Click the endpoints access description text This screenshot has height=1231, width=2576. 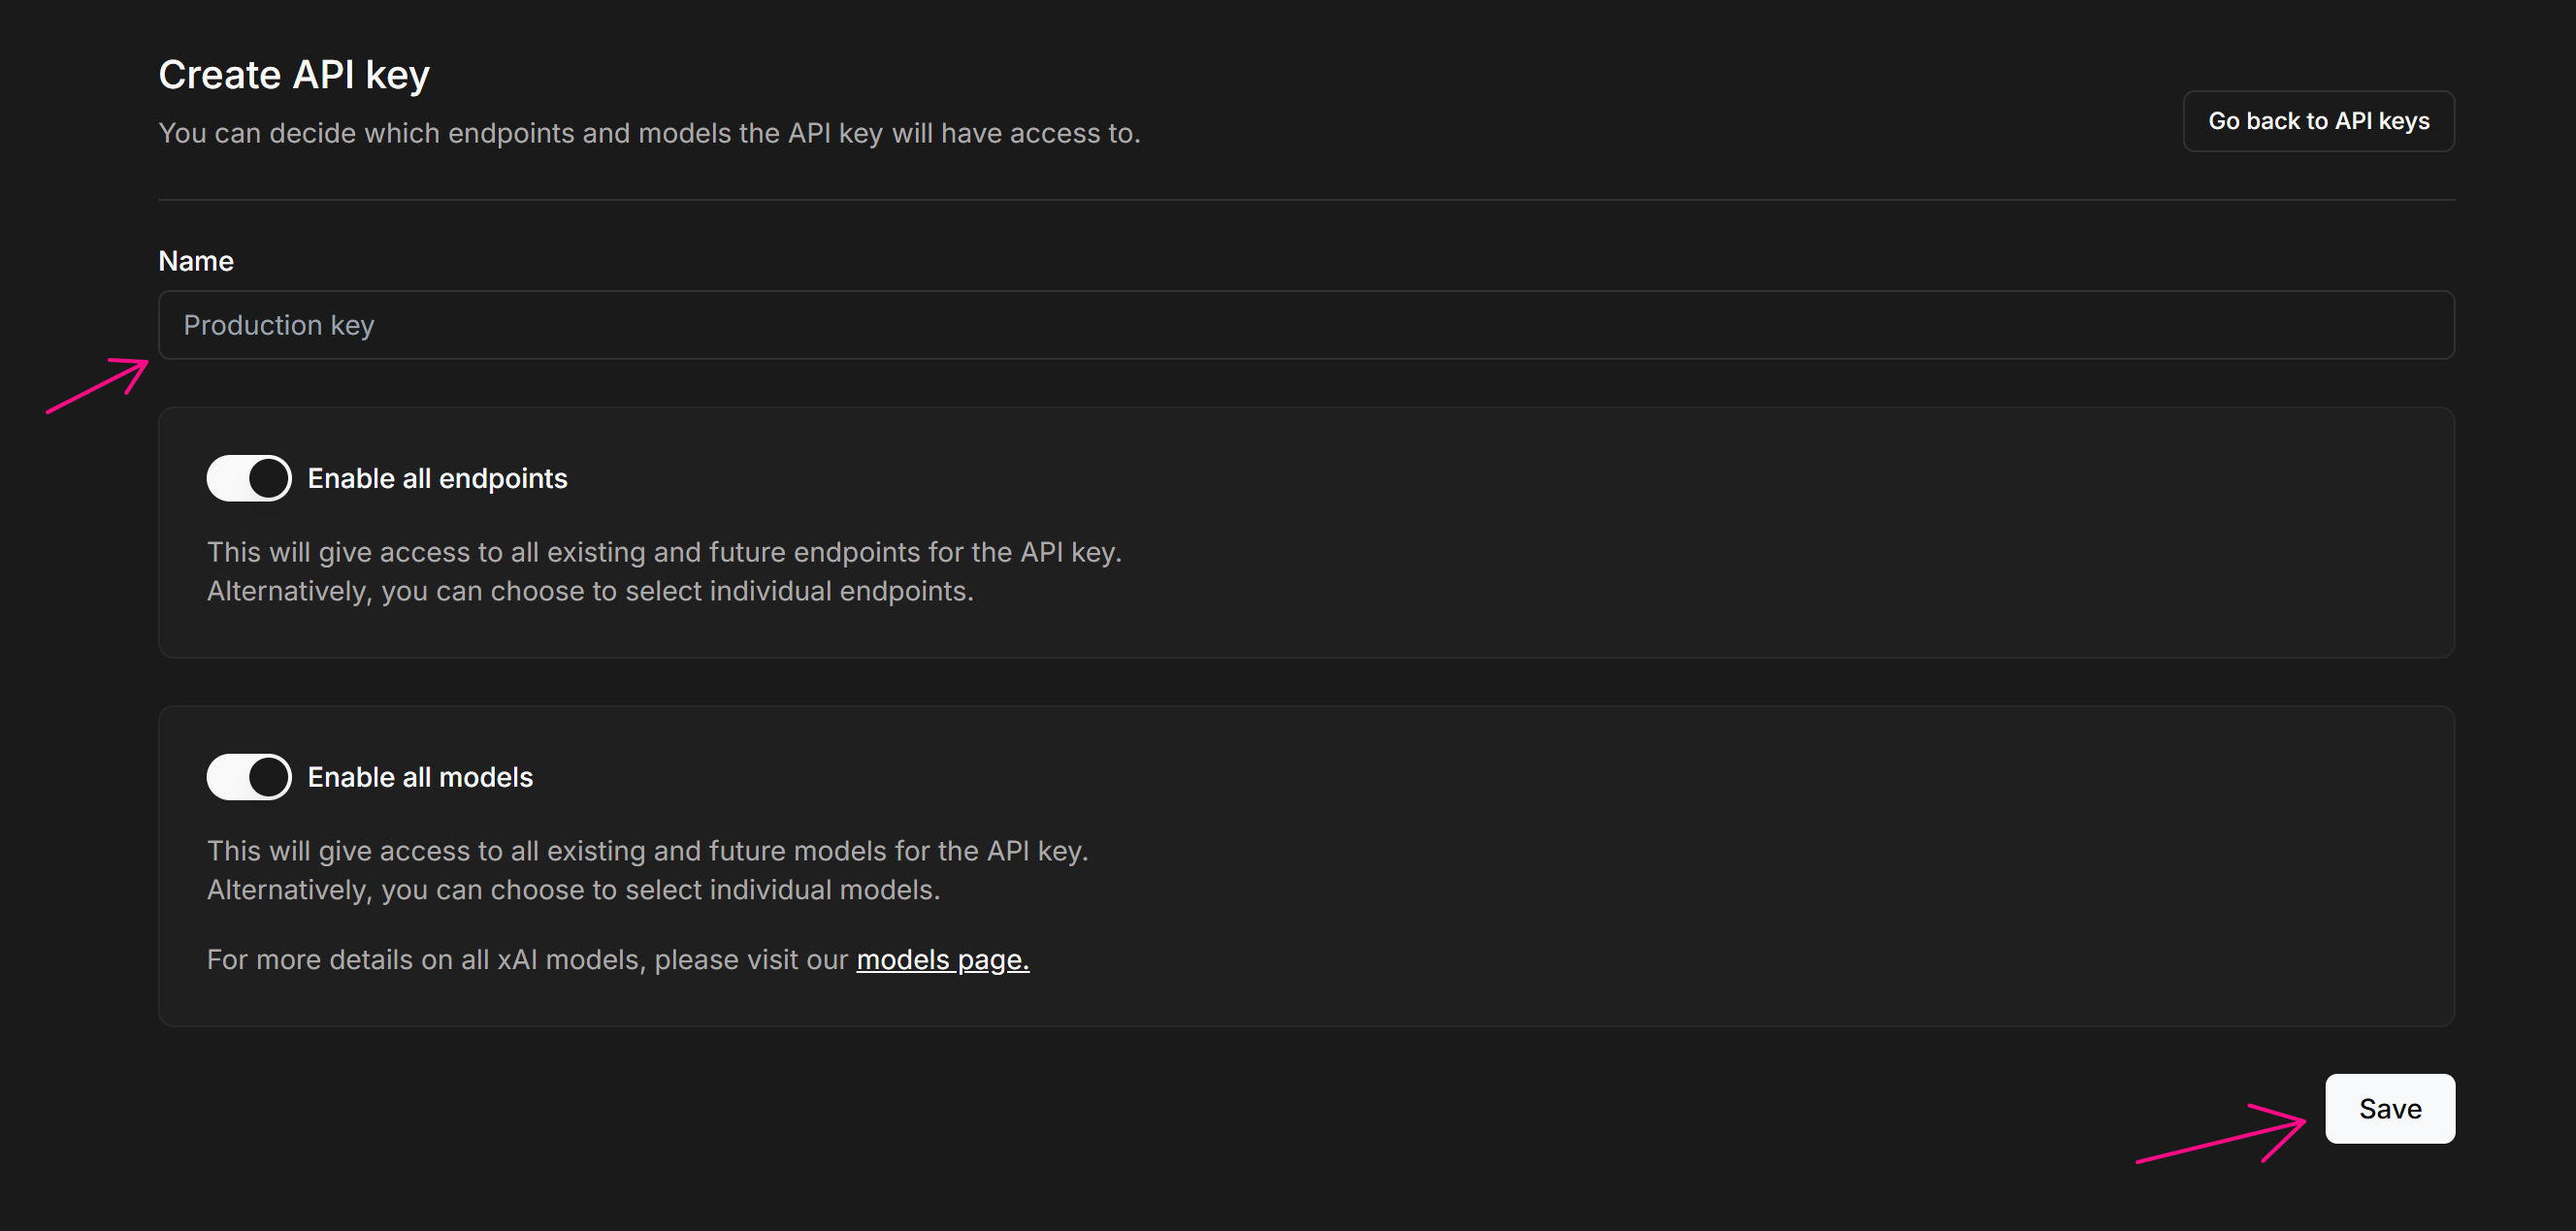664,552
